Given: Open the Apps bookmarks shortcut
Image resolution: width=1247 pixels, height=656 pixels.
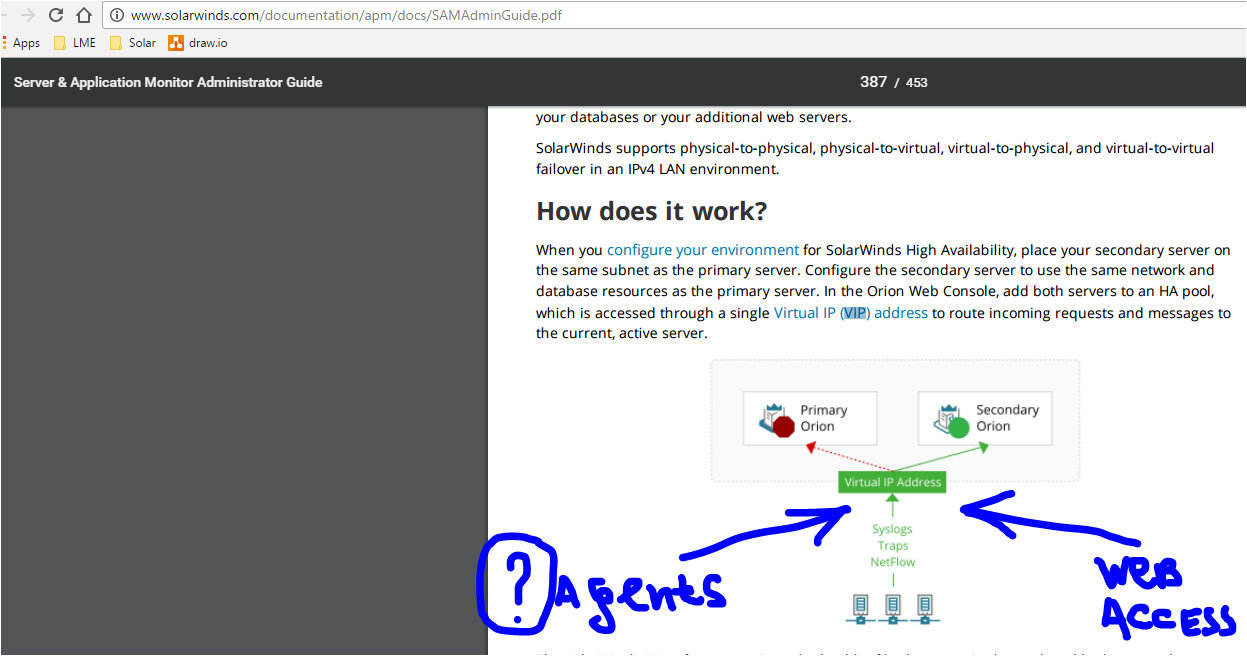Looking at the screenshot, I should tap(21, 43).
